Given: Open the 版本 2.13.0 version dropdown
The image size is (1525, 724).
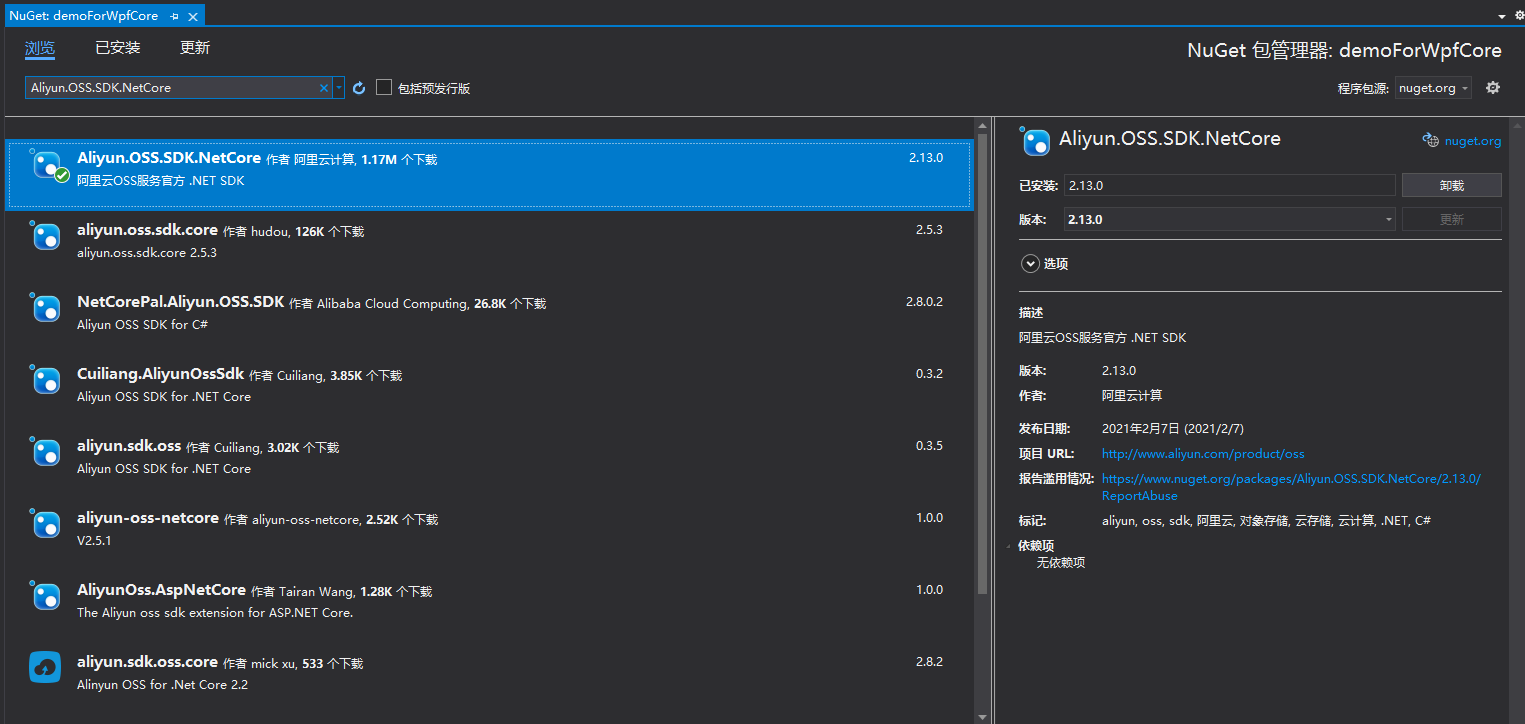Looking at the screenshot, I should (1229, 219).
